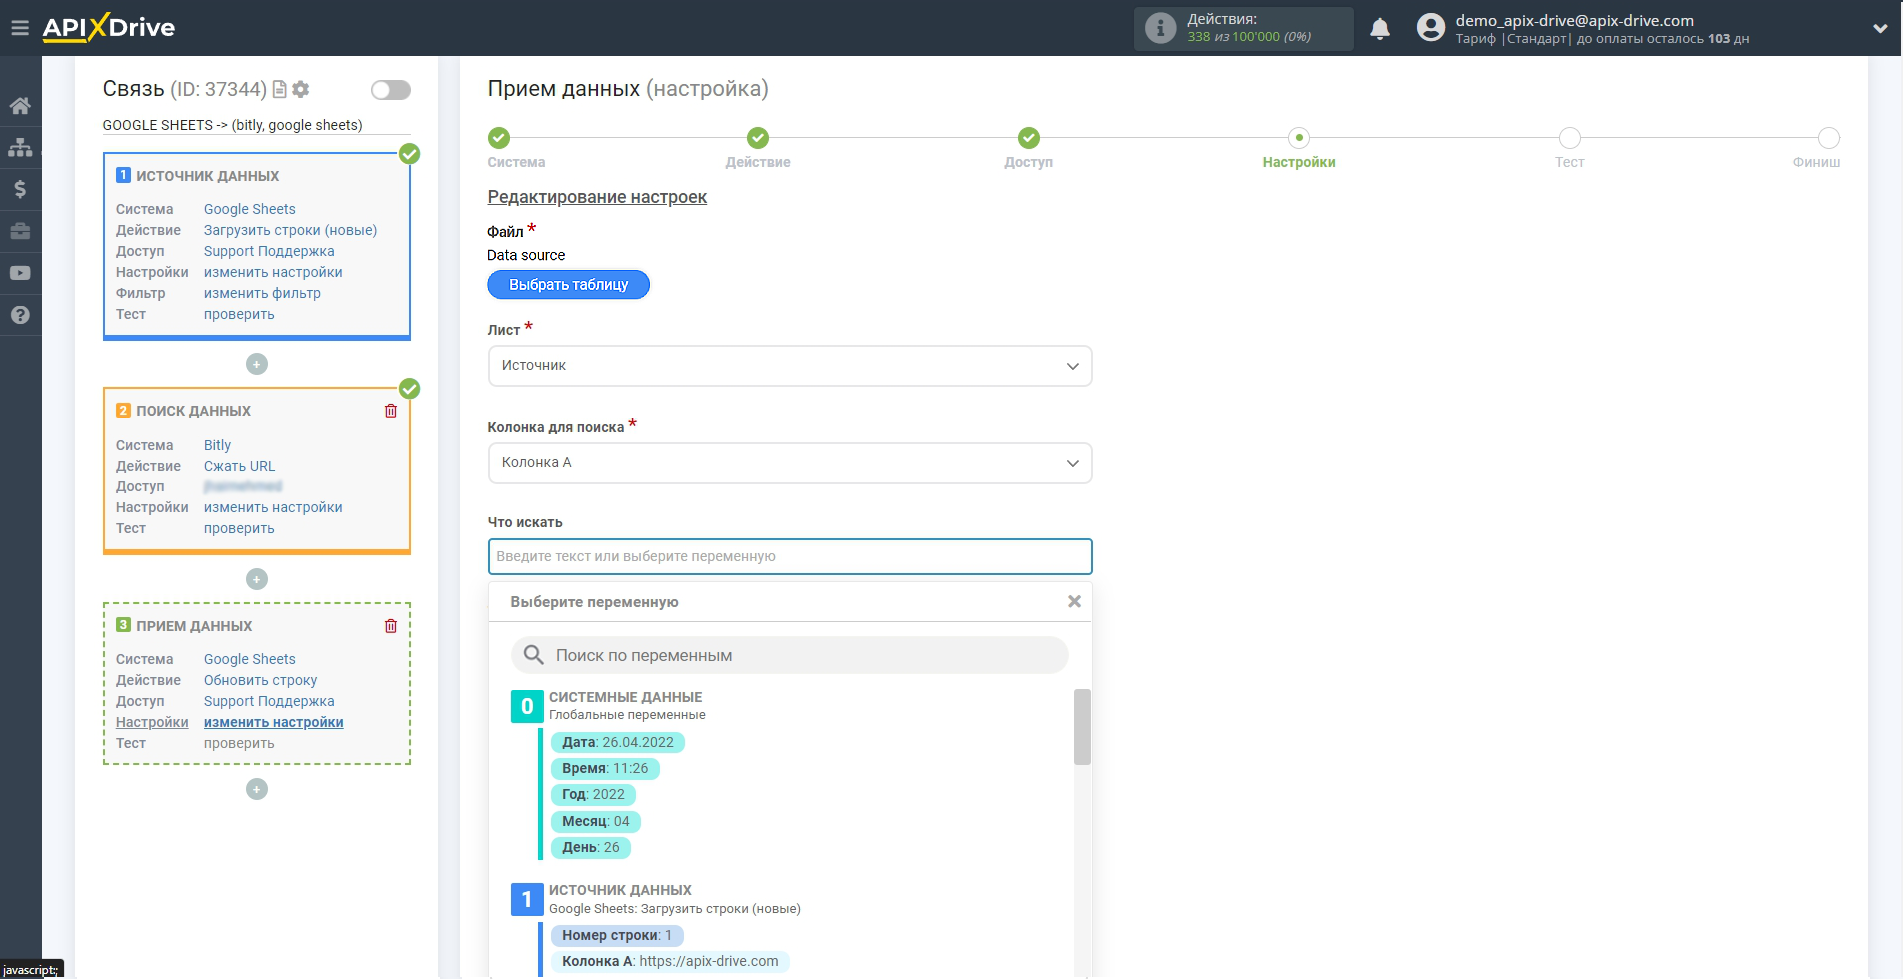Click Bitly system link

click(217, 445)
